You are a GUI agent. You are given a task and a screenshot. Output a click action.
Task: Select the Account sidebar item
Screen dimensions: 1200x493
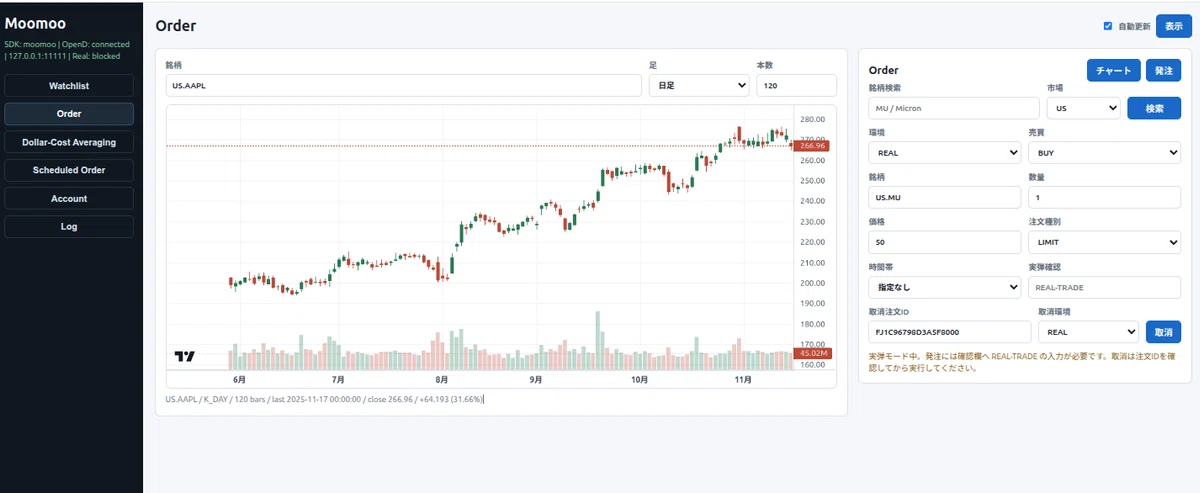point(69,198)
